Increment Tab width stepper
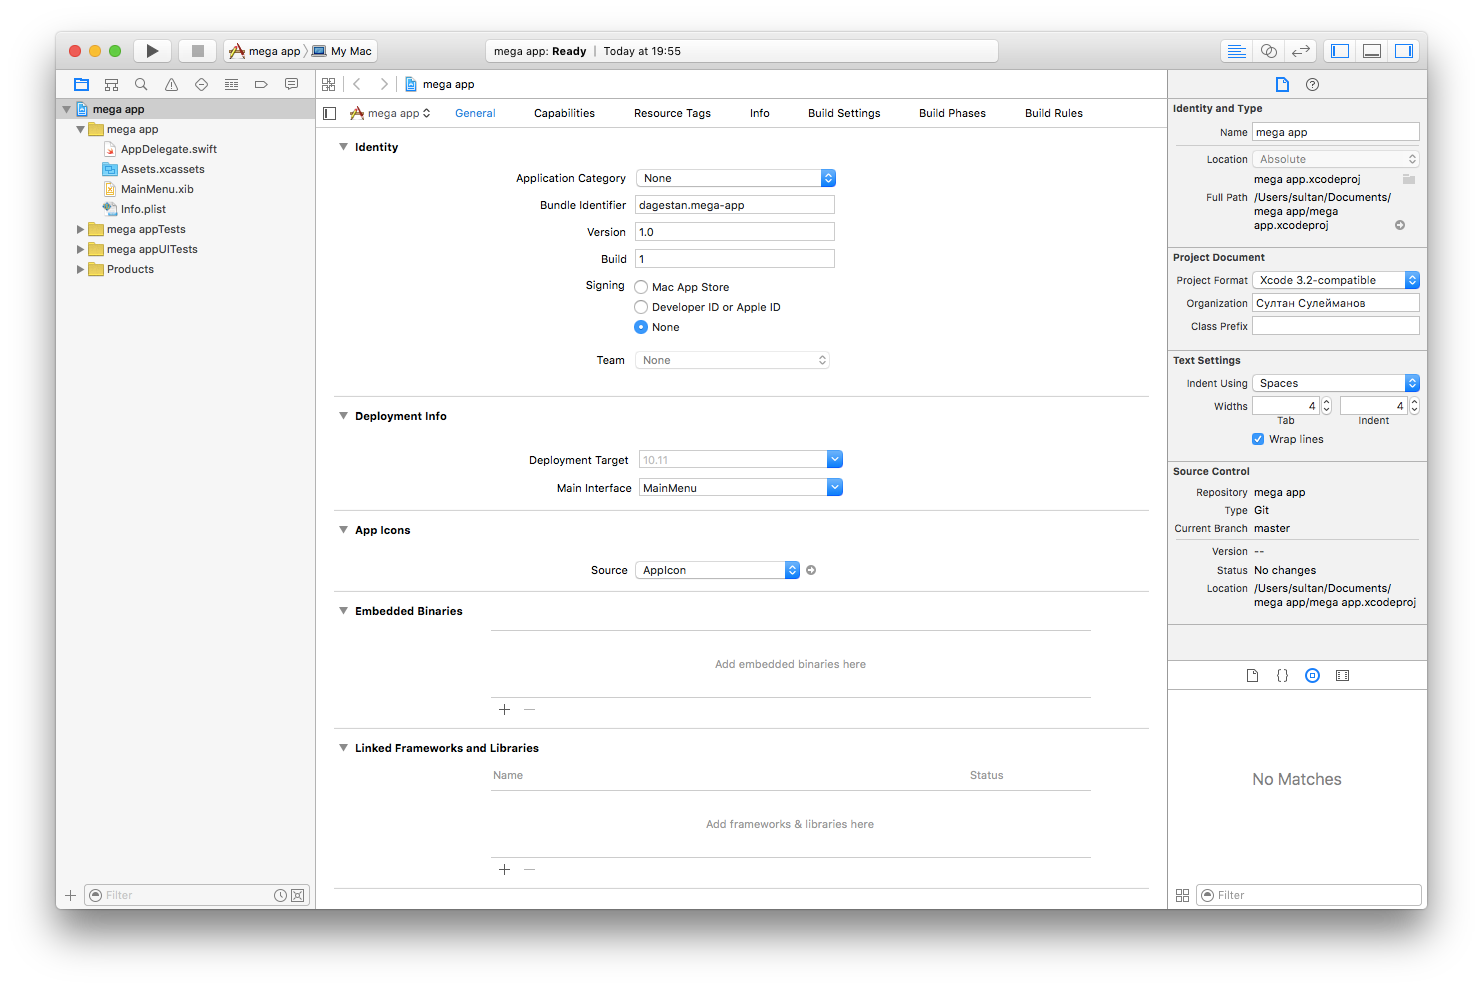 [x=1327, y=402]
